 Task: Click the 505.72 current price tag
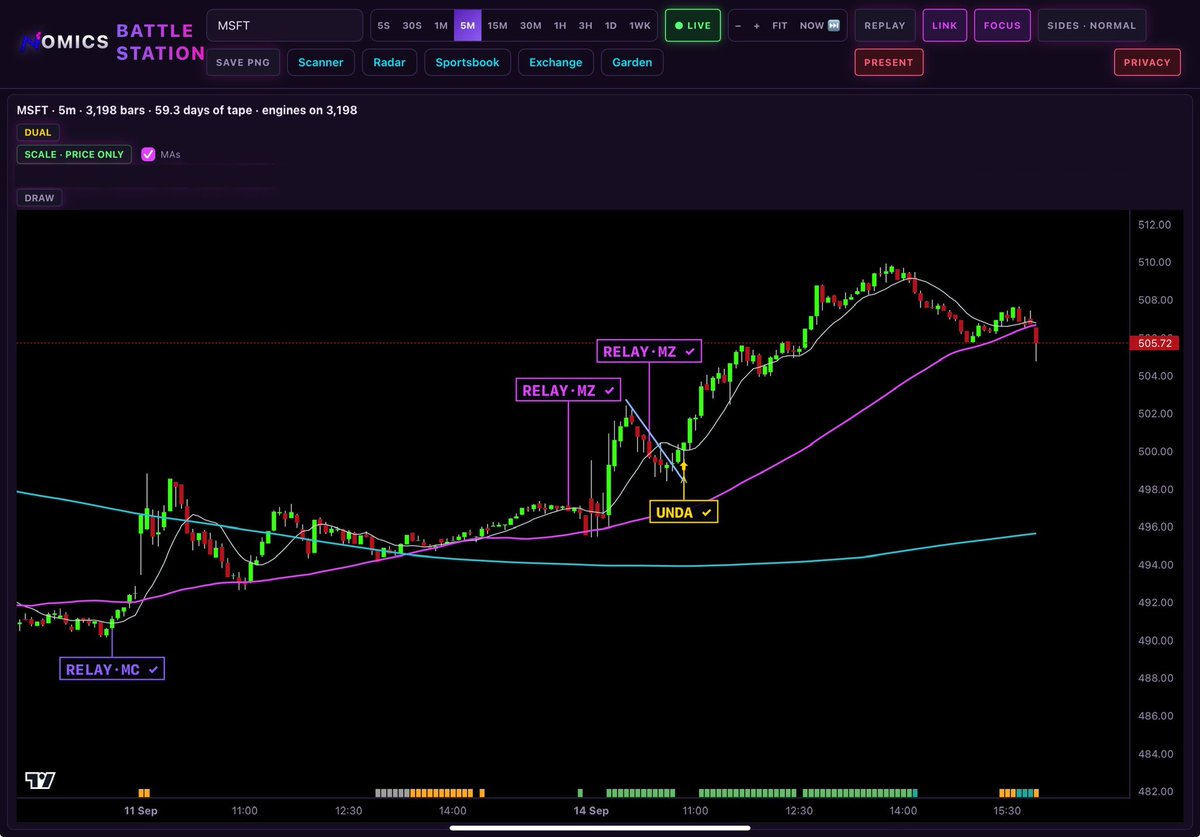coord(1154,343)
